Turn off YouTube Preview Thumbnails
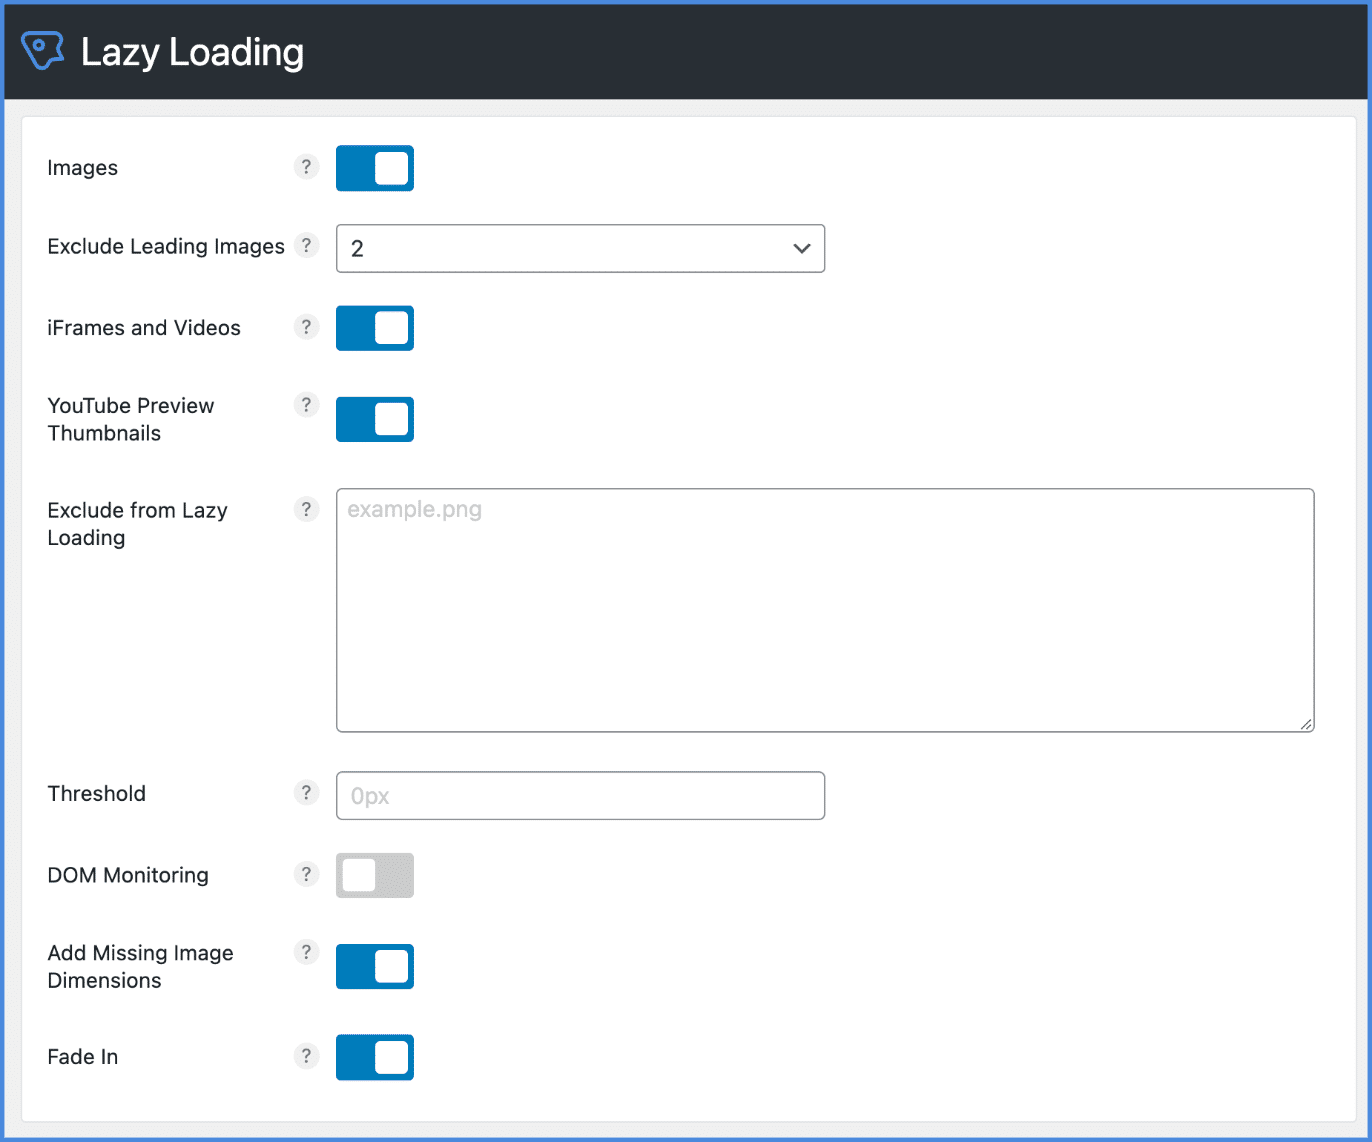Screen dimensions: 1372x1142 pos(374,419)
